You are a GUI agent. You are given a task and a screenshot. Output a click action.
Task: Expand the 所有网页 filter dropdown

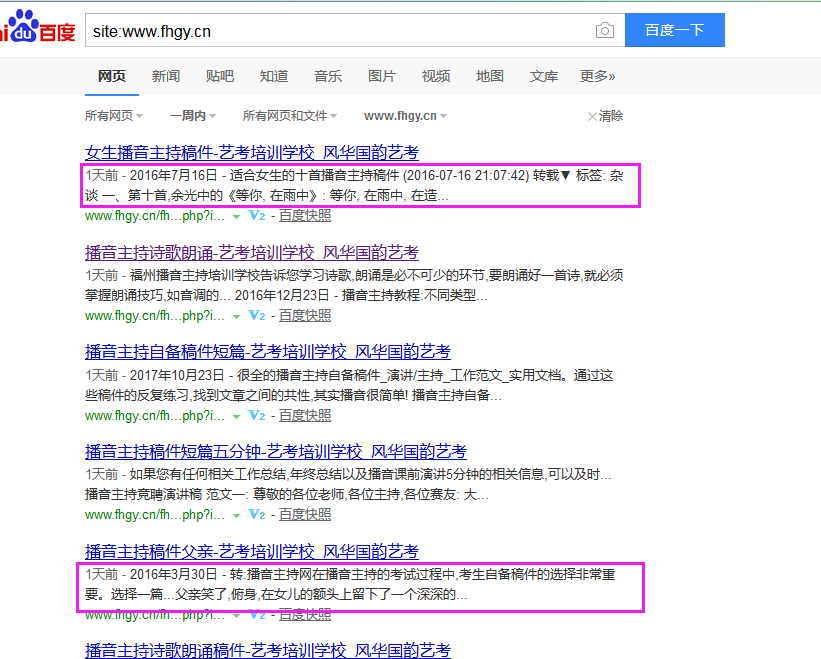tap(114, 116)
